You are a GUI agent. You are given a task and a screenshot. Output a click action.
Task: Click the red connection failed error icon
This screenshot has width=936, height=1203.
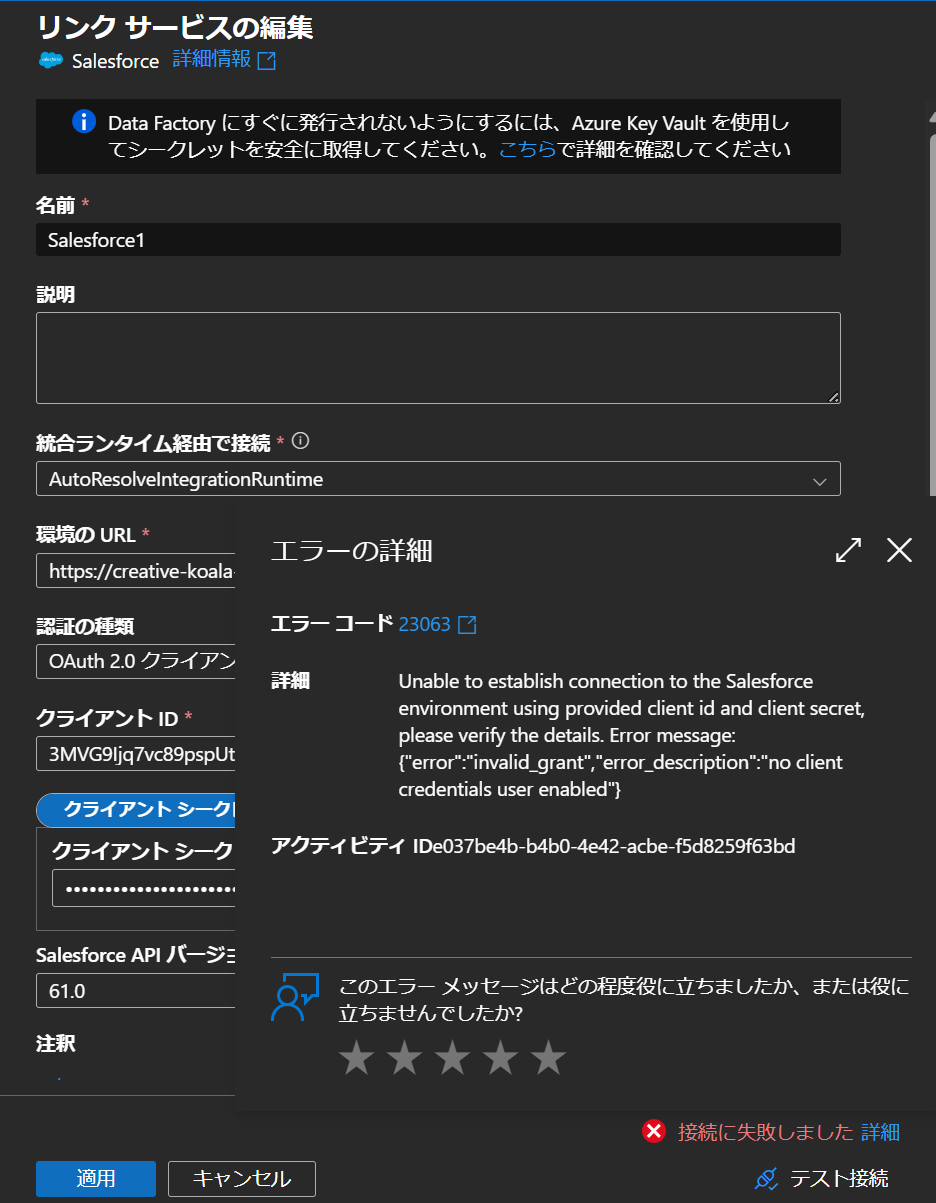[654, 1131]
